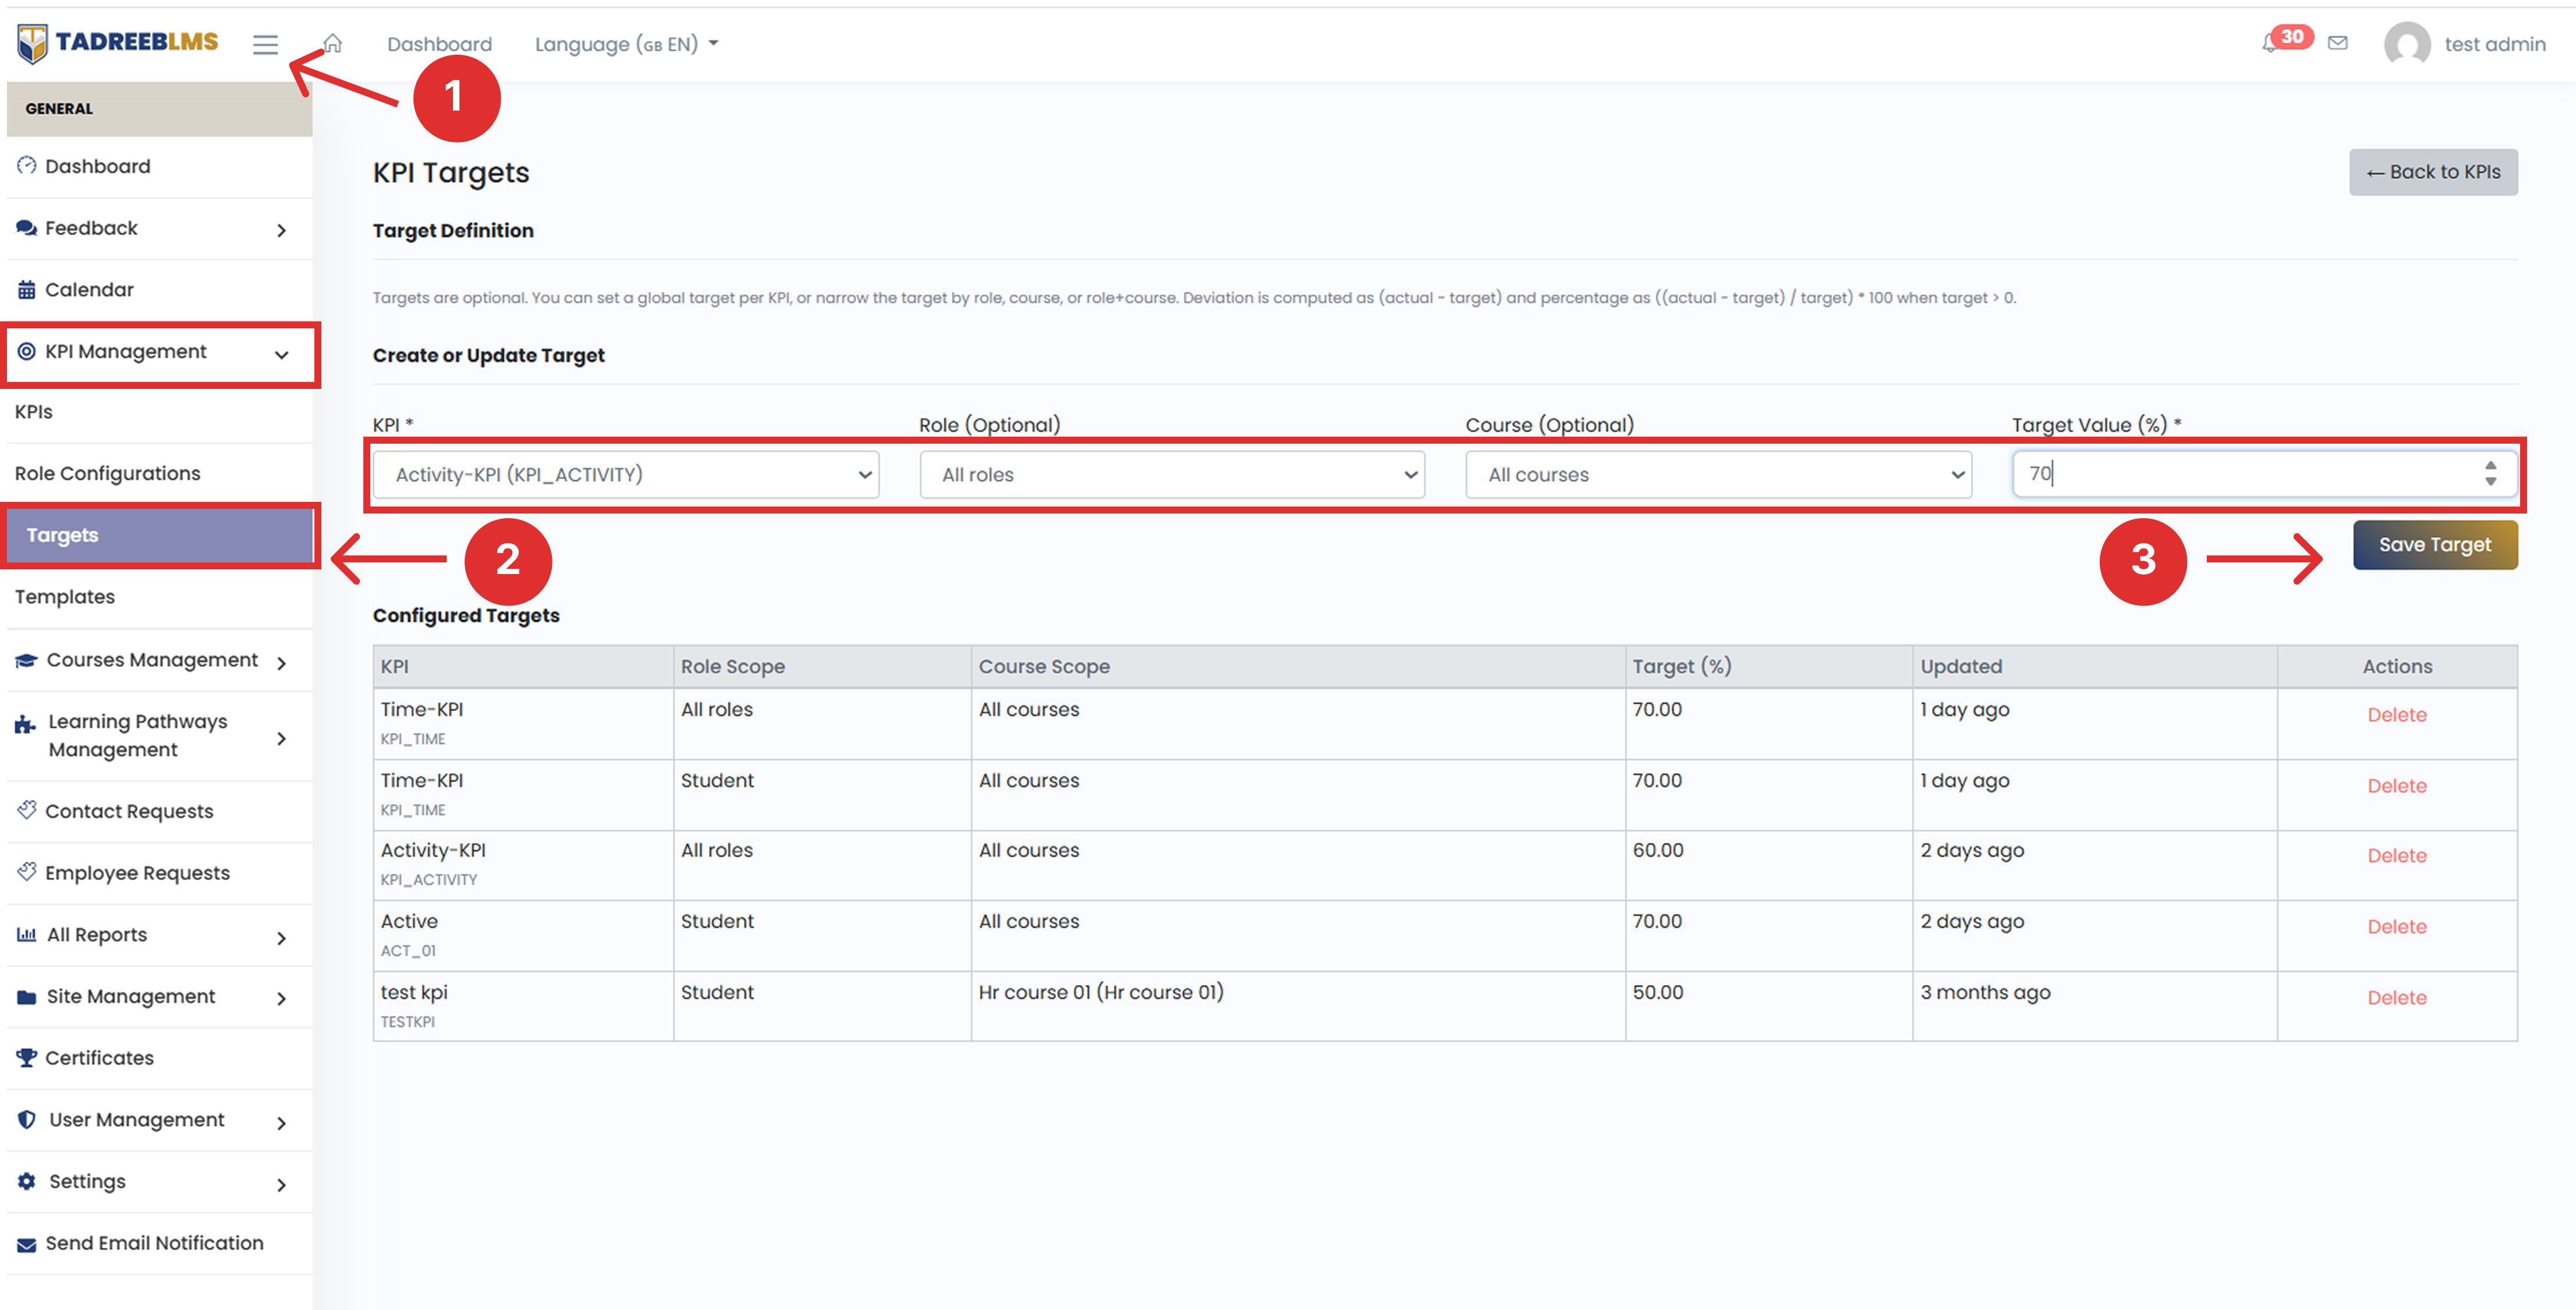Screen dimensions: 2576x1310
Task: Select the Targets submenu item
Action: pos(160,535)
